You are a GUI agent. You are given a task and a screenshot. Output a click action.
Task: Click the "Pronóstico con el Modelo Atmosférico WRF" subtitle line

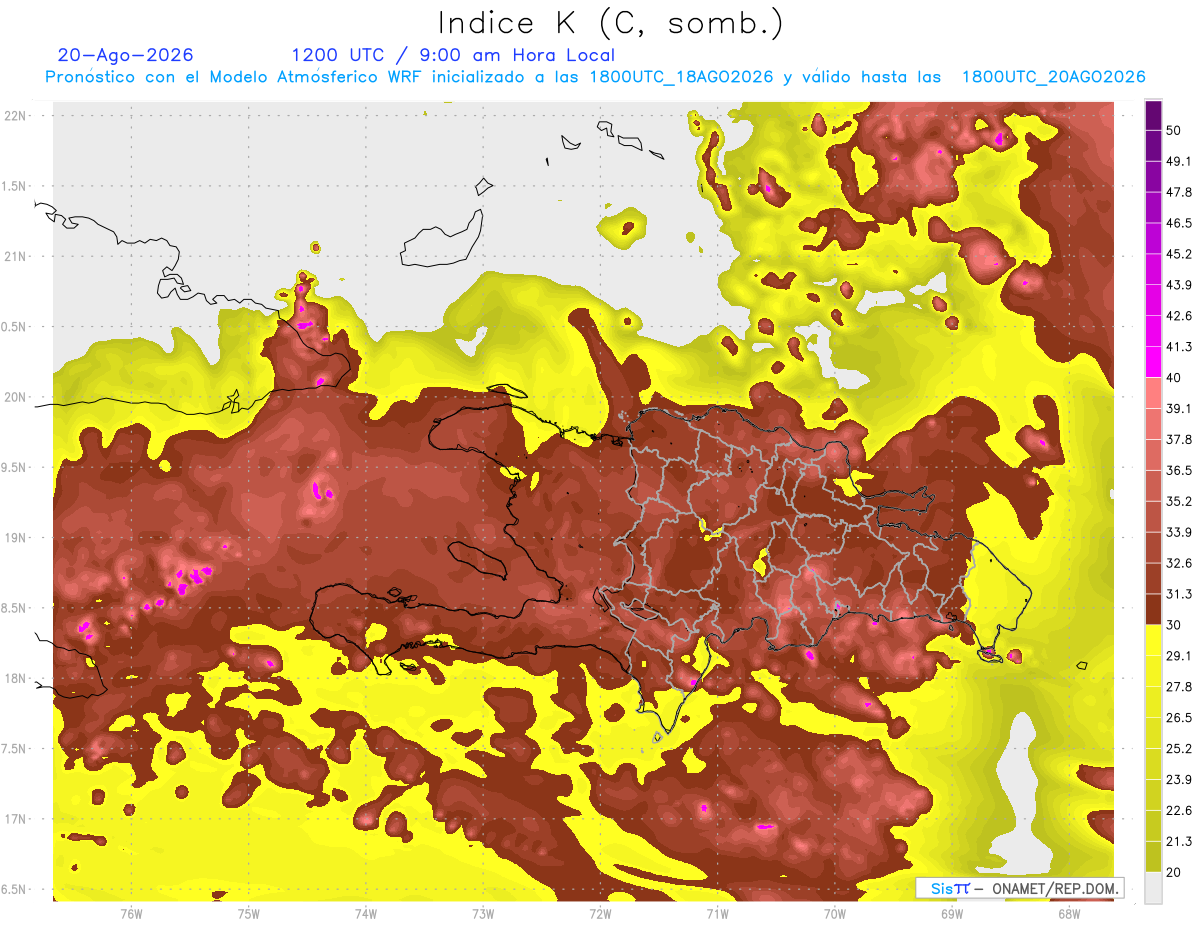[x=595, y=77]
